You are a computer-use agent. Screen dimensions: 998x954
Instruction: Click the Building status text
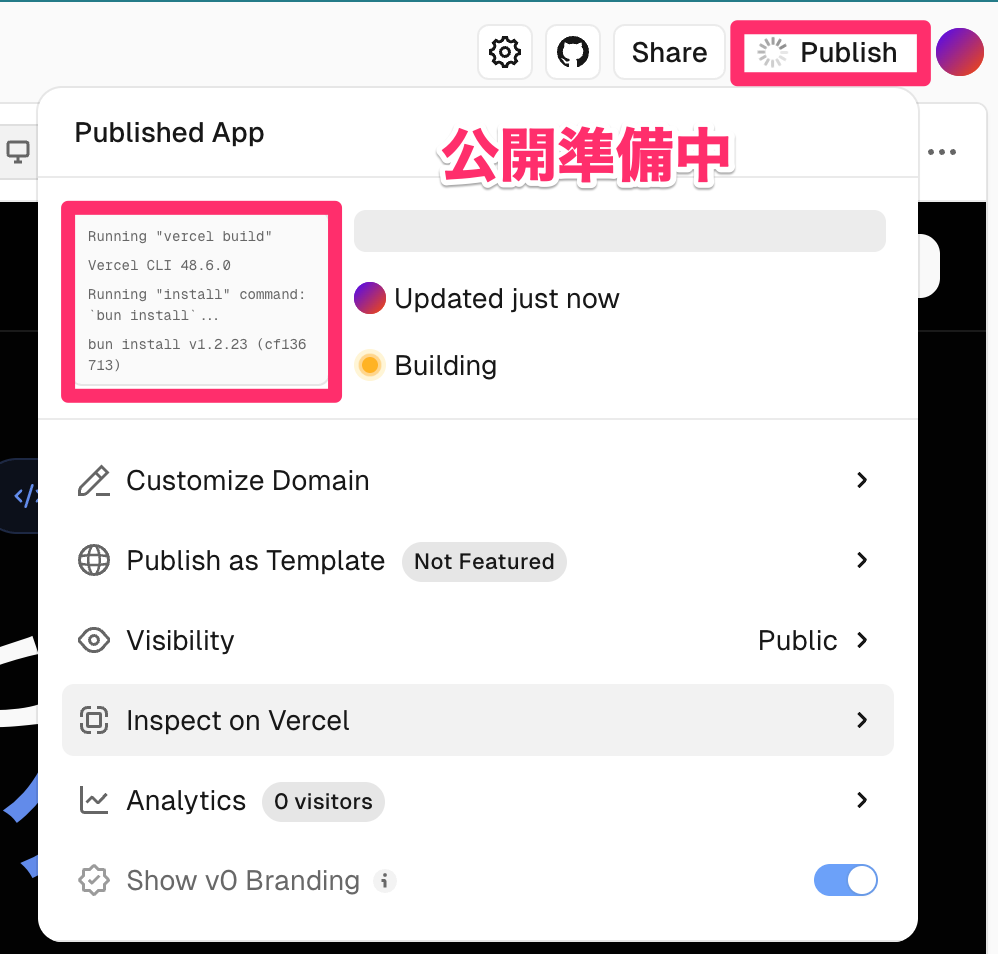click(446, 365)
